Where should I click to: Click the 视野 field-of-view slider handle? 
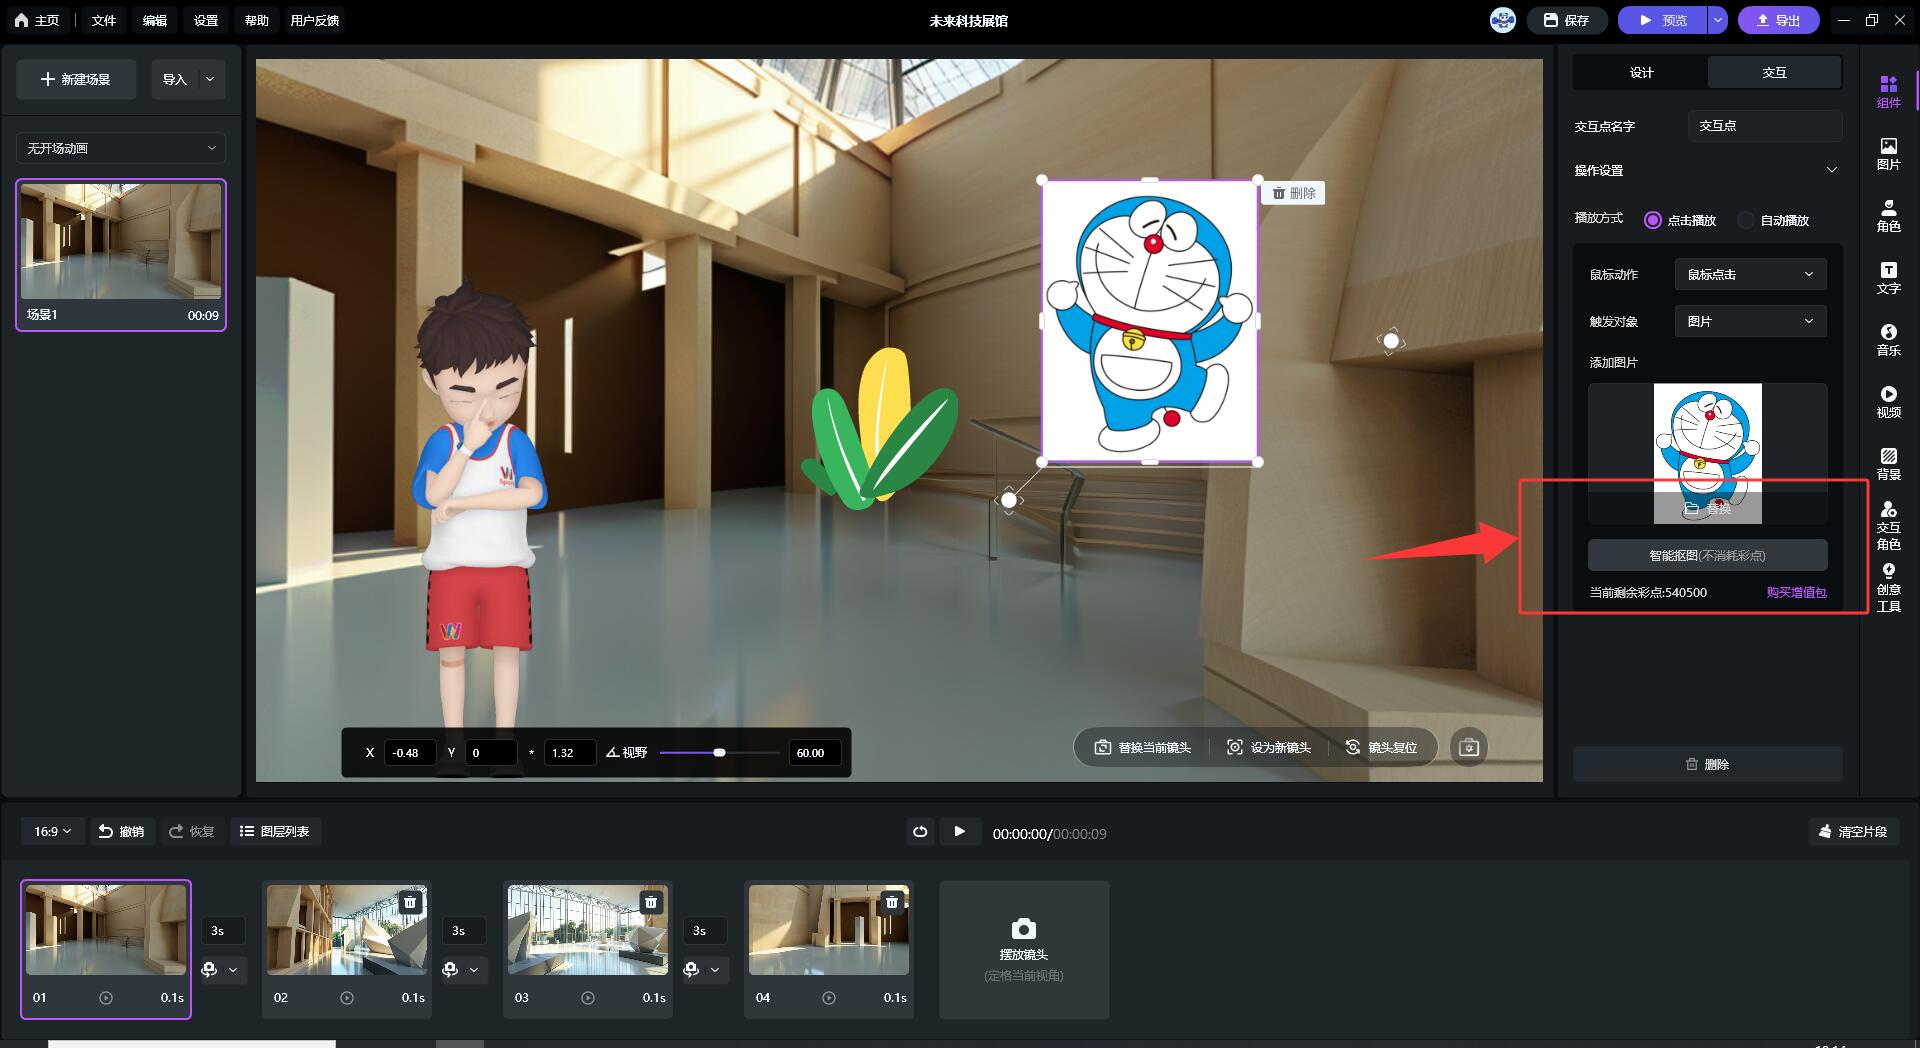click(x=719, y=752)
